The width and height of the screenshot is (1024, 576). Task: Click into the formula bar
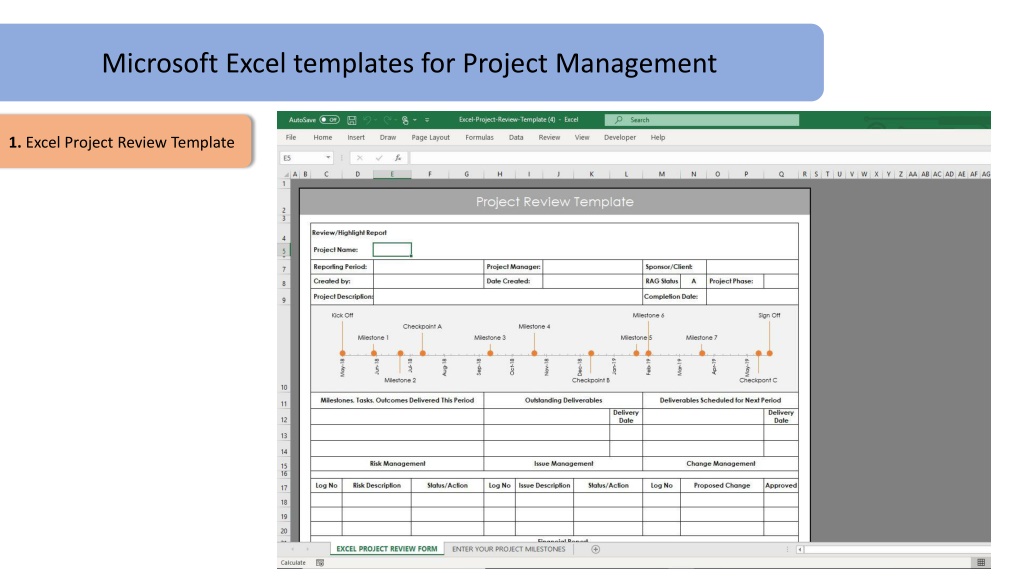(699, 158)
